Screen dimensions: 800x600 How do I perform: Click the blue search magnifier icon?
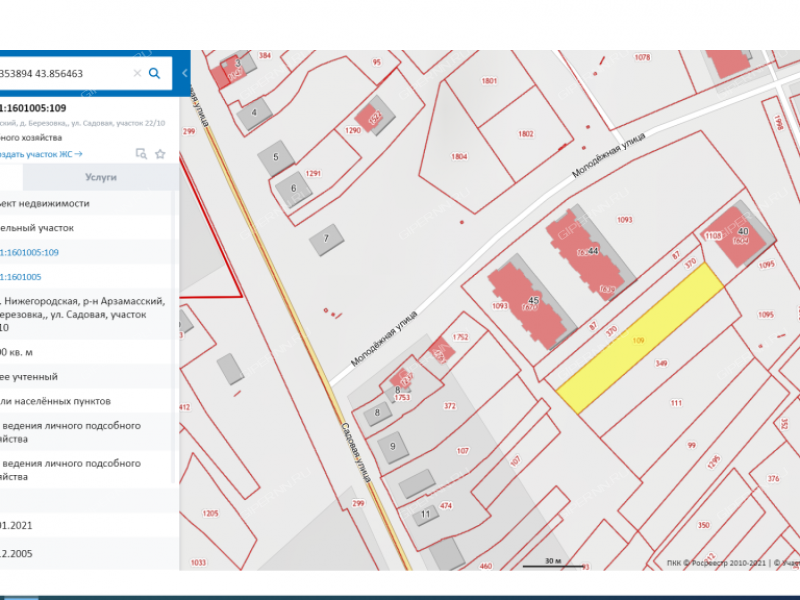154,73
